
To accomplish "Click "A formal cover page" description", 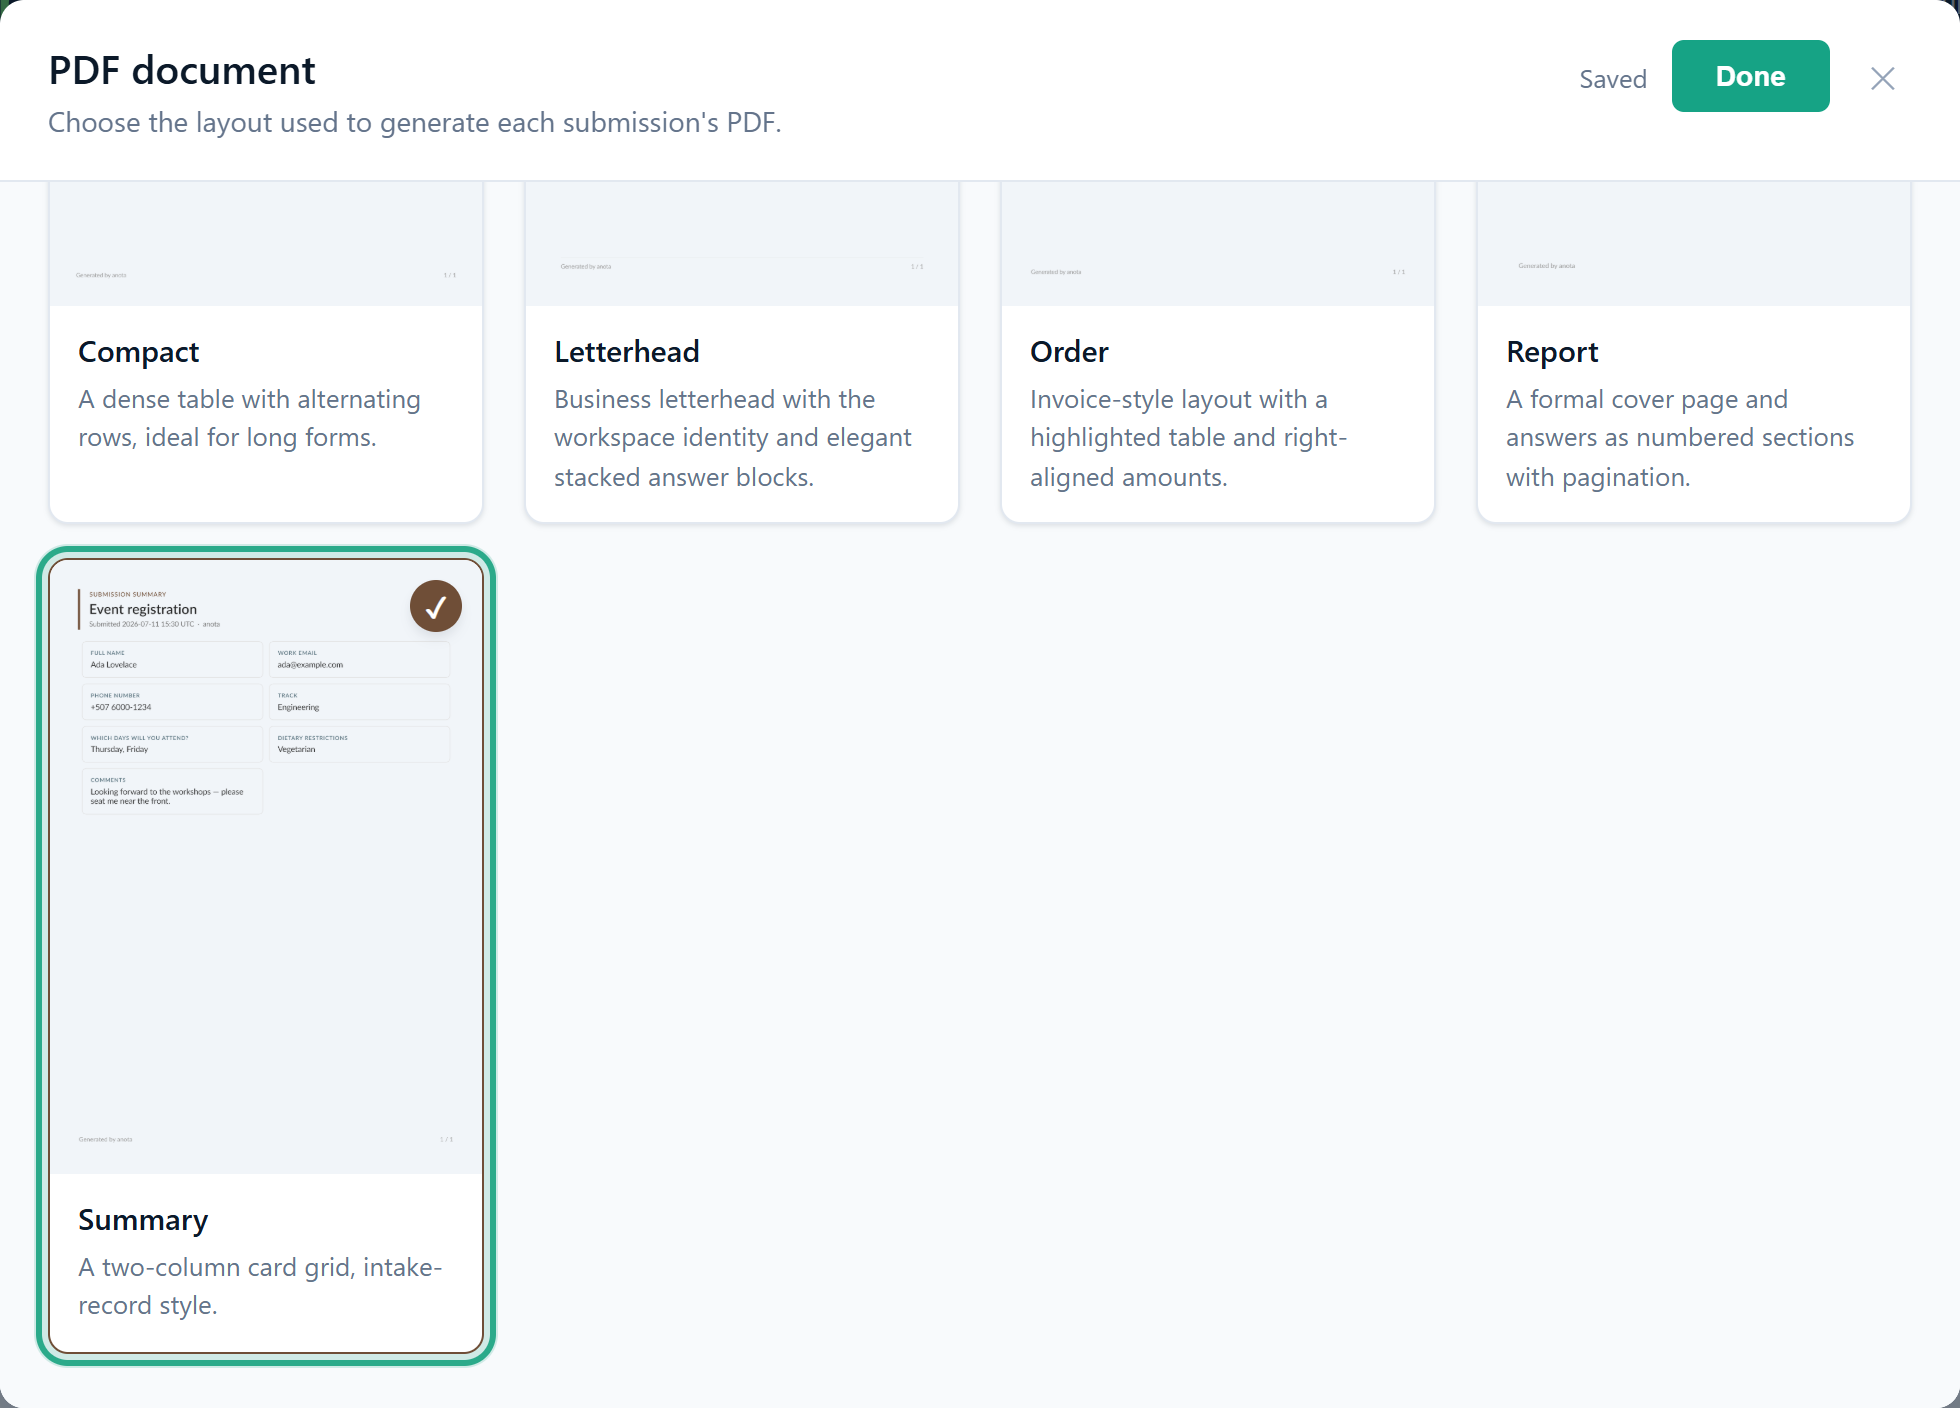I will click(1680, 438).
